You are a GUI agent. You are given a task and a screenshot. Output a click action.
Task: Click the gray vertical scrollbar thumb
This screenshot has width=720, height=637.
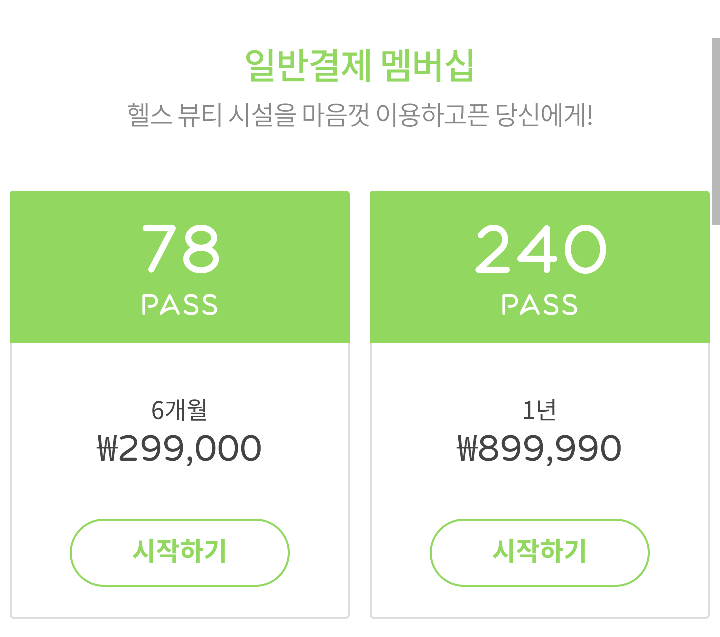716,131
